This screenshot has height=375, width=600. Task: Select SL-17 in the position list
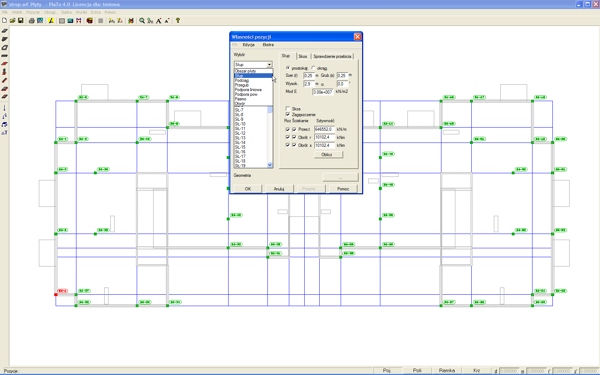click(250, 157)
